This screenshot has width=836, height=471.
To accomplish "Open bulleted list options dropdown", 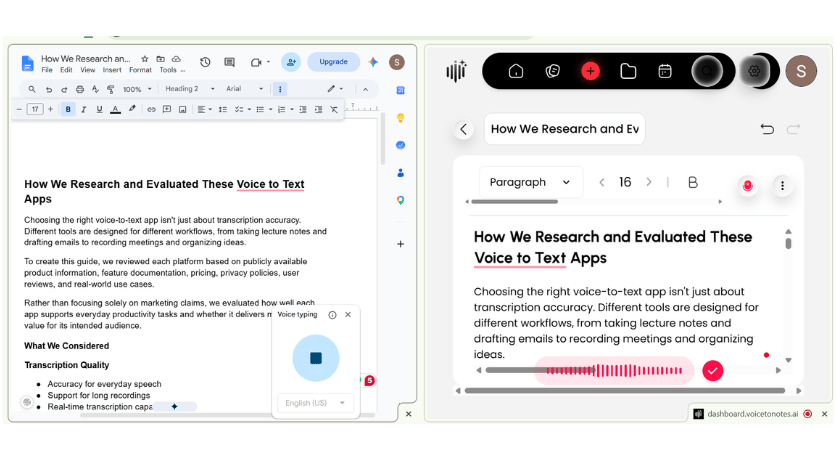I will 264,109.
